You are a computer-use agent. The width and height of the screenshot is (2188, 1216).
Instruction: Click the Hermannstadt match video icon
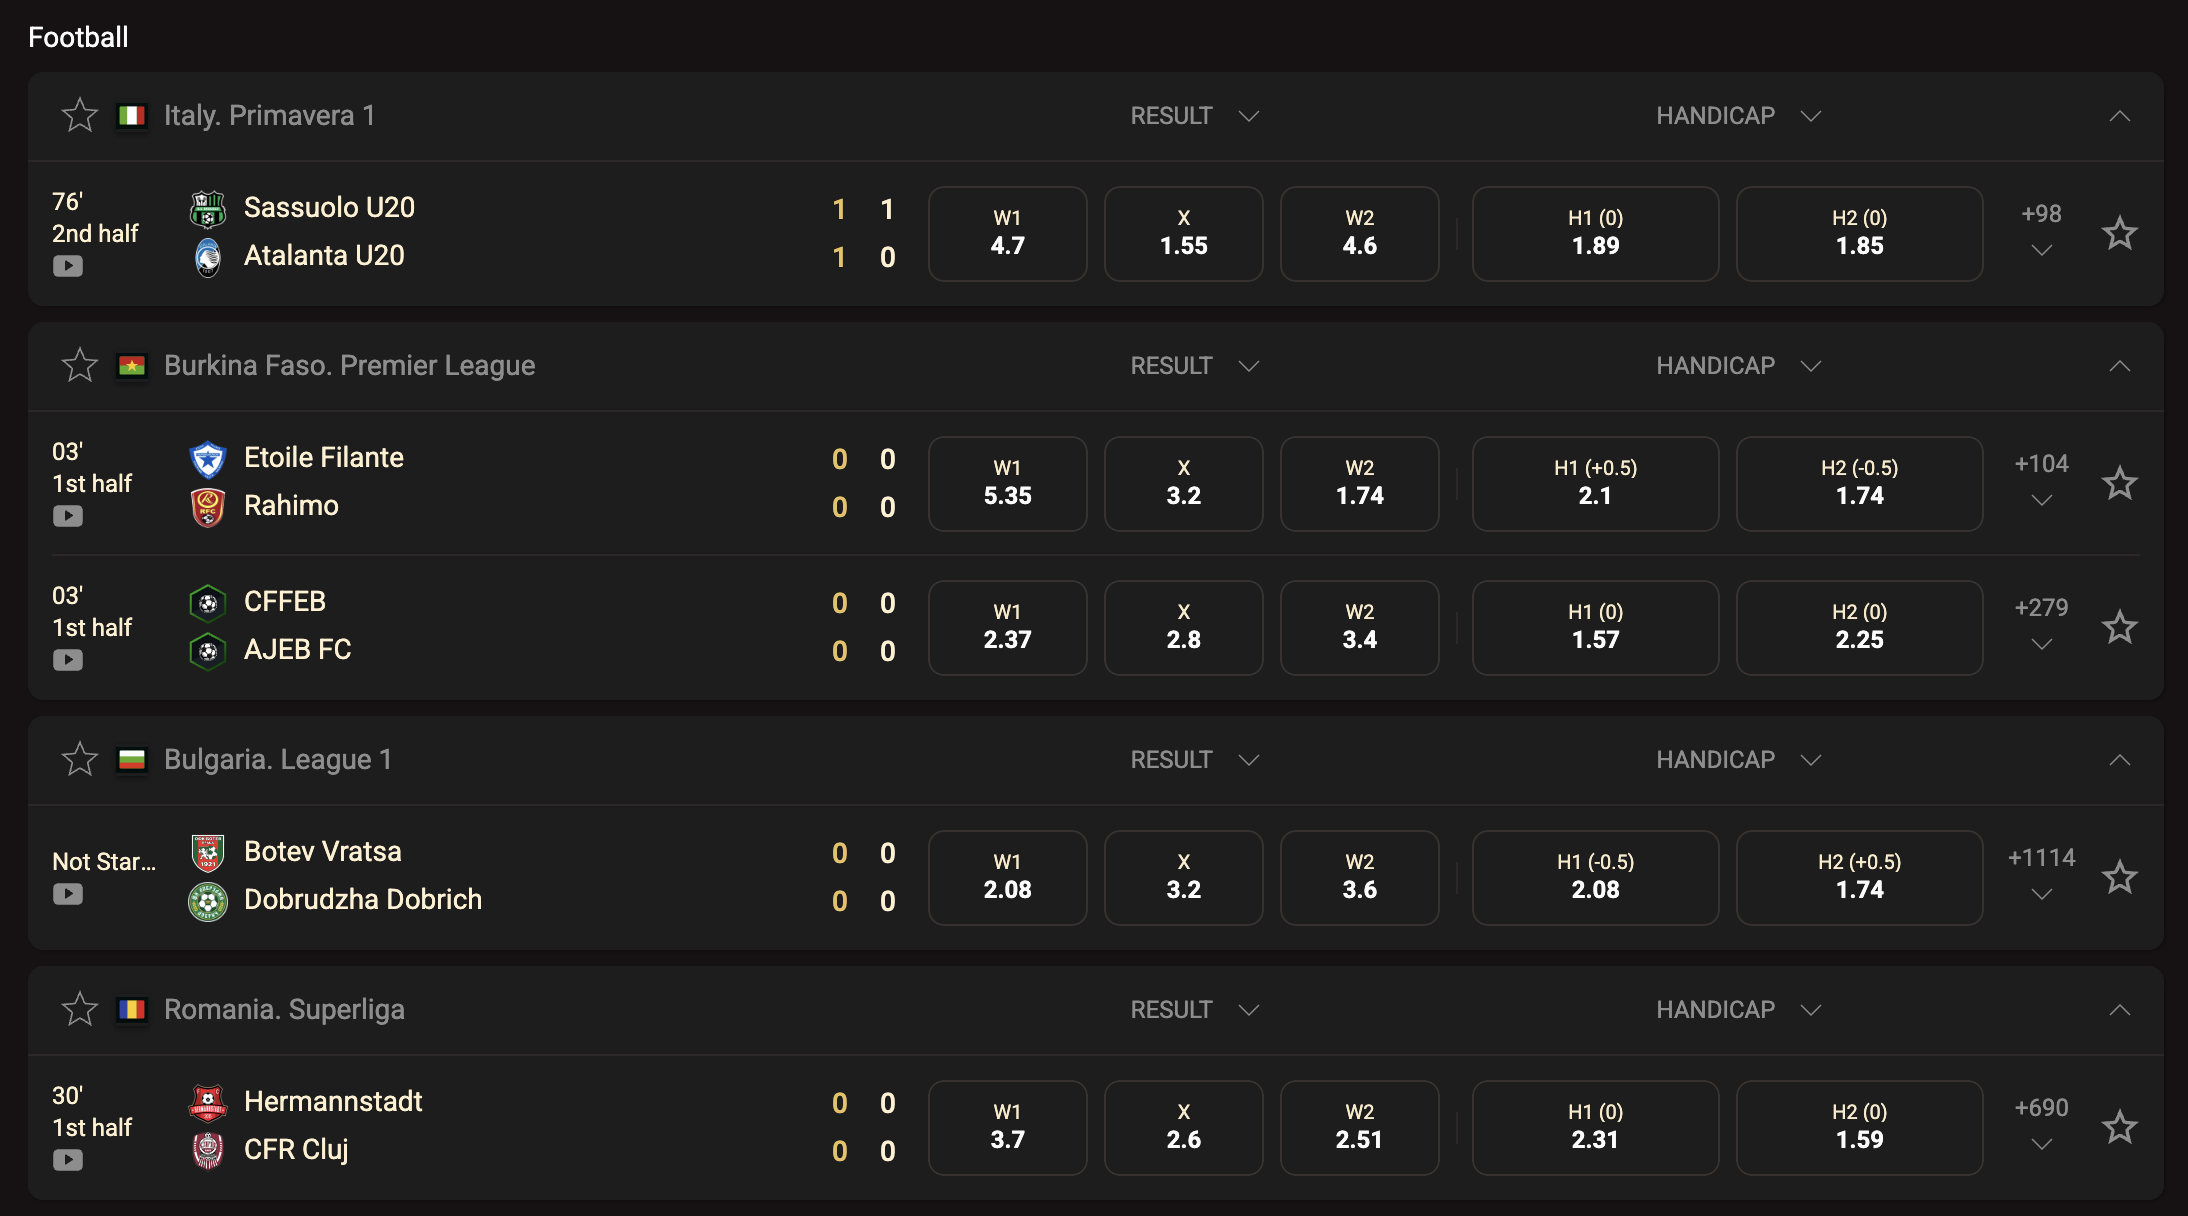tap(68, 1160)
